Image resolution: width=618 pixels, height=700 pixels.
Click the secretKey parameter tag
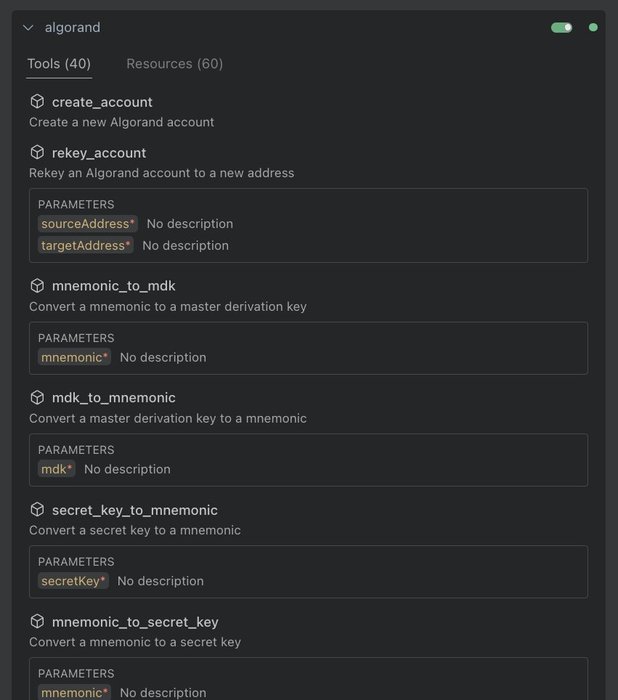pos(73,582)
